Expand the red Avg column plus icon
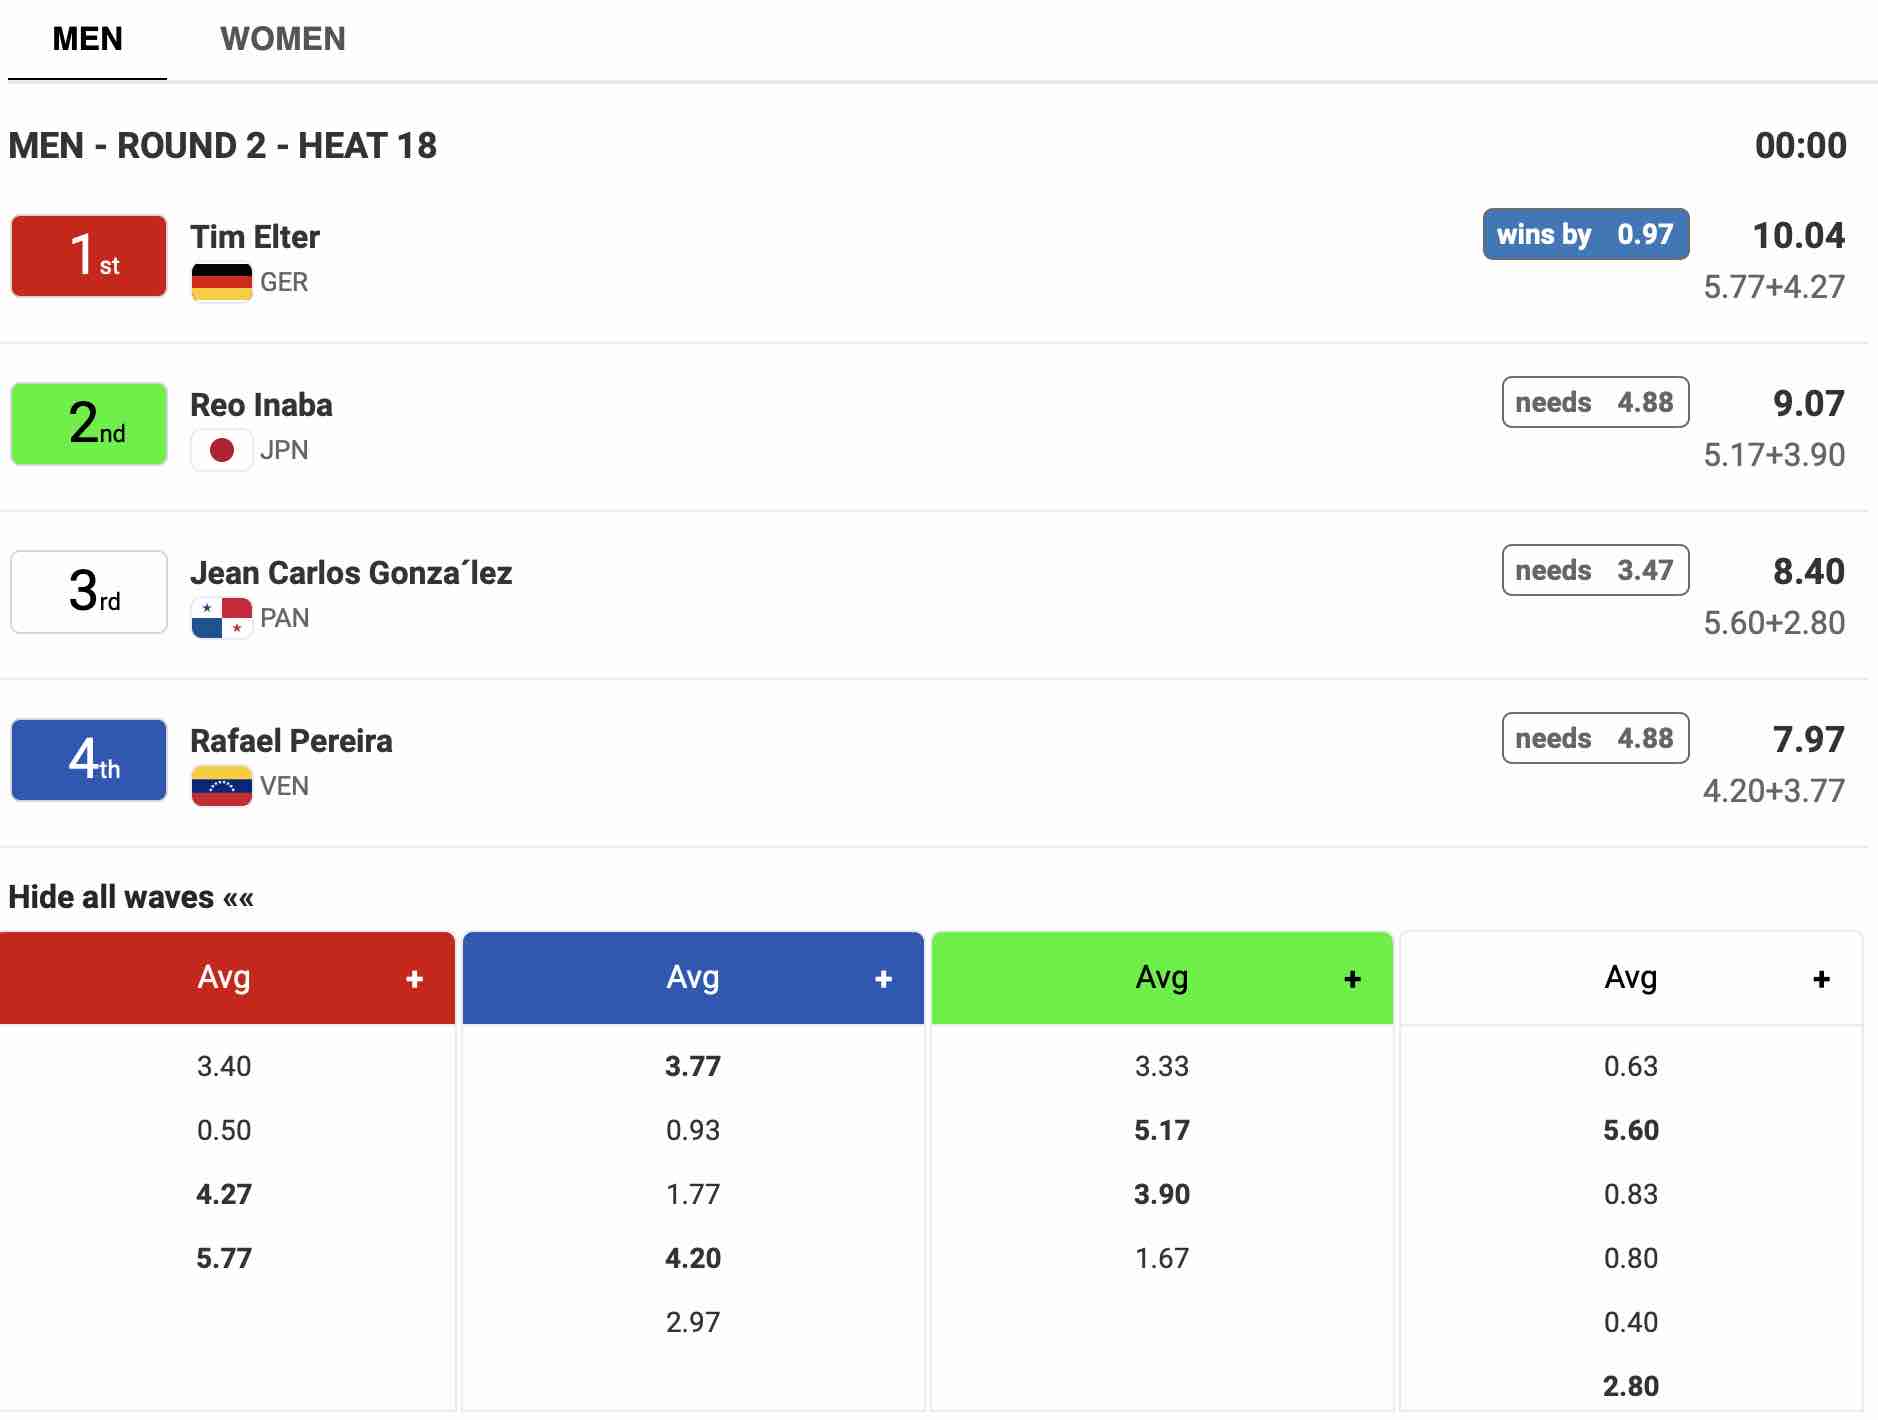 [x=414, y=979]
